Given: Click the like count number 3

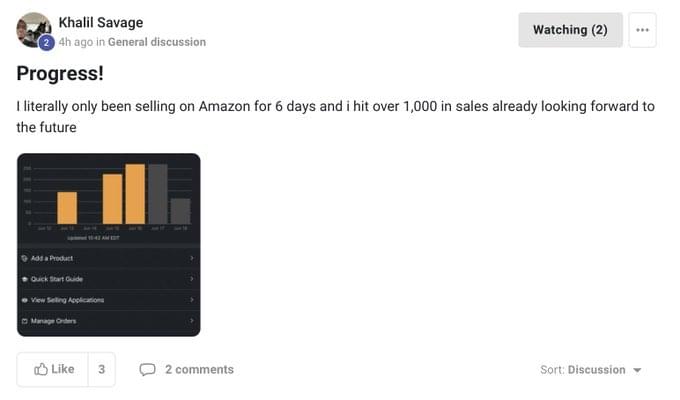Looking at the screenshot, I should [101, 369].
